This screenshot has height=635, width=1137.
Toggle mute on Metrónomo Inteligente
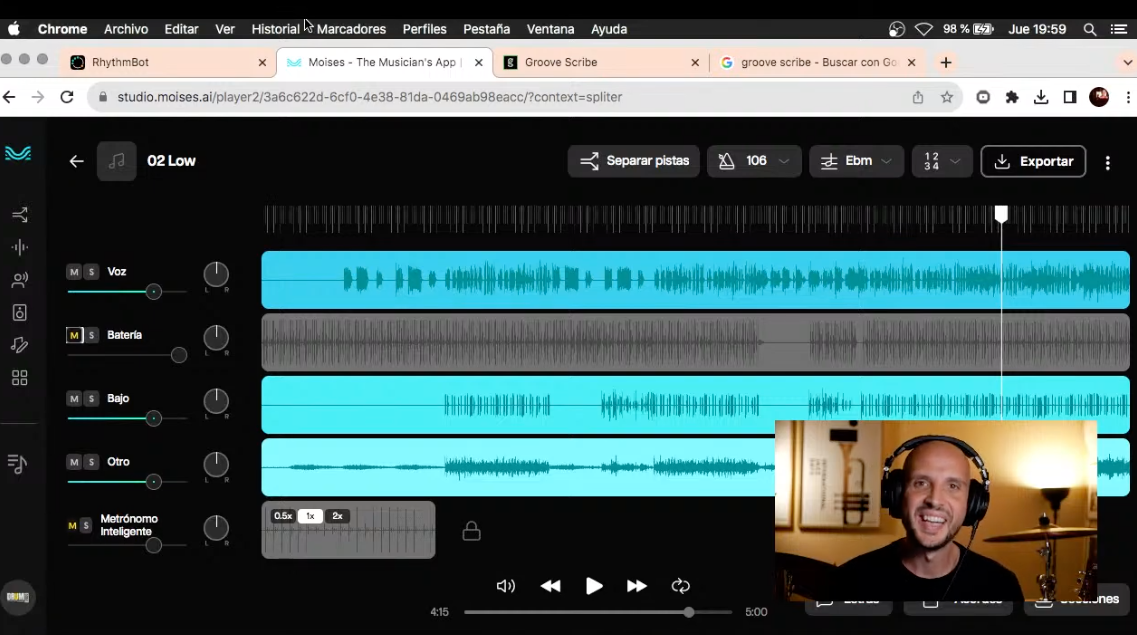[x=72, y=526]
